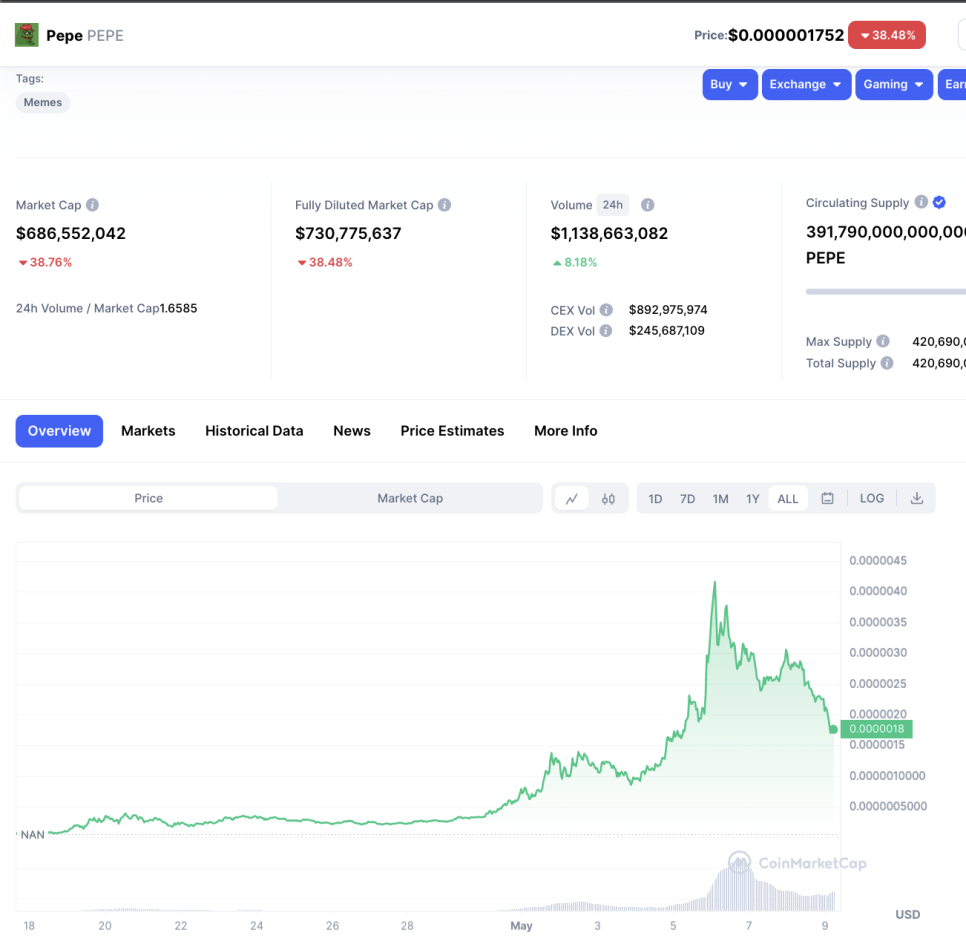Set chart range to ALL
Screen dimensions: 966x944
click(788, 499)
